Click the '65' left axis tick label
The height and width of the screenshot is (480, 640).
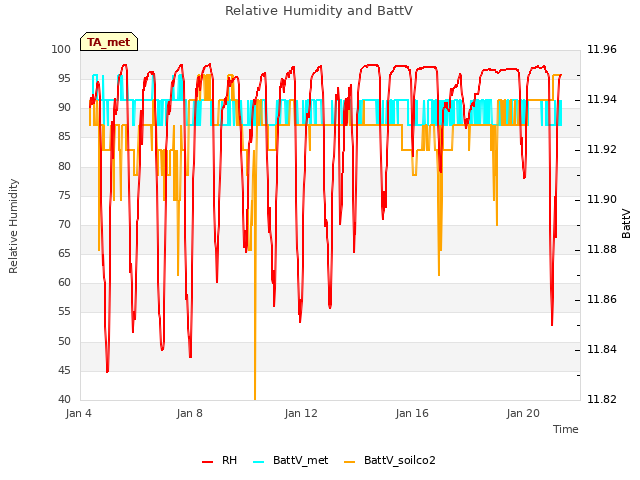tap(64, 253)
